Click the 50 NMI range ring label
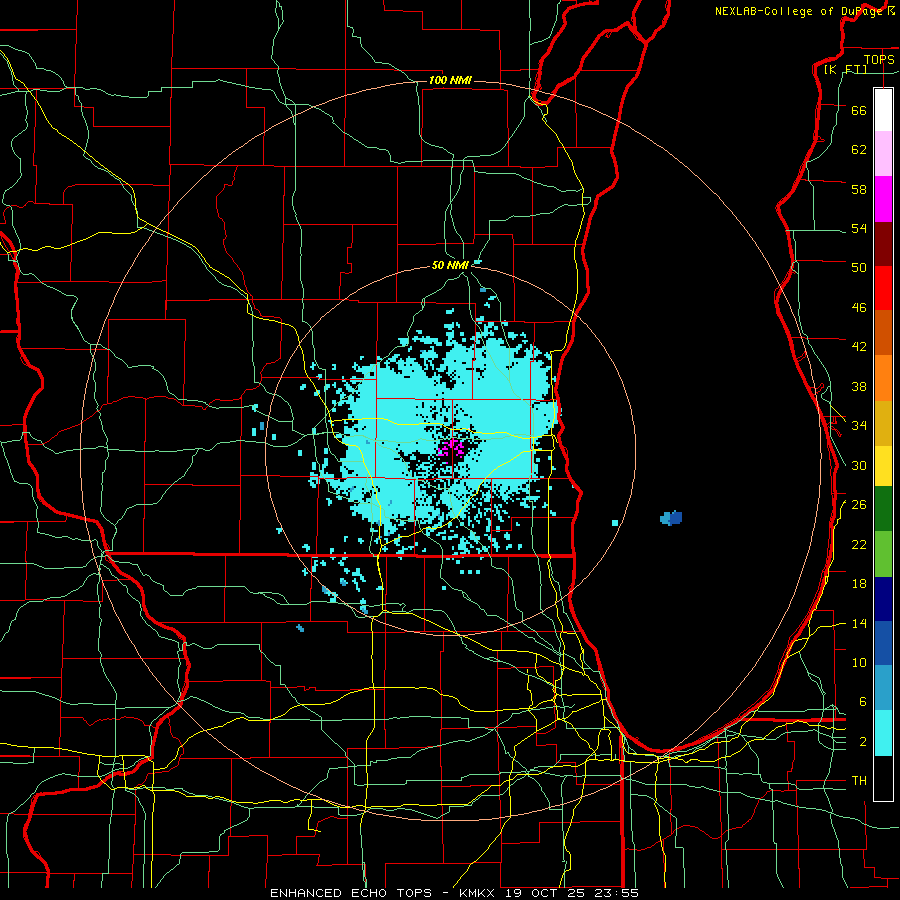The width and height of the screenshot is (900, 900). 450,265
